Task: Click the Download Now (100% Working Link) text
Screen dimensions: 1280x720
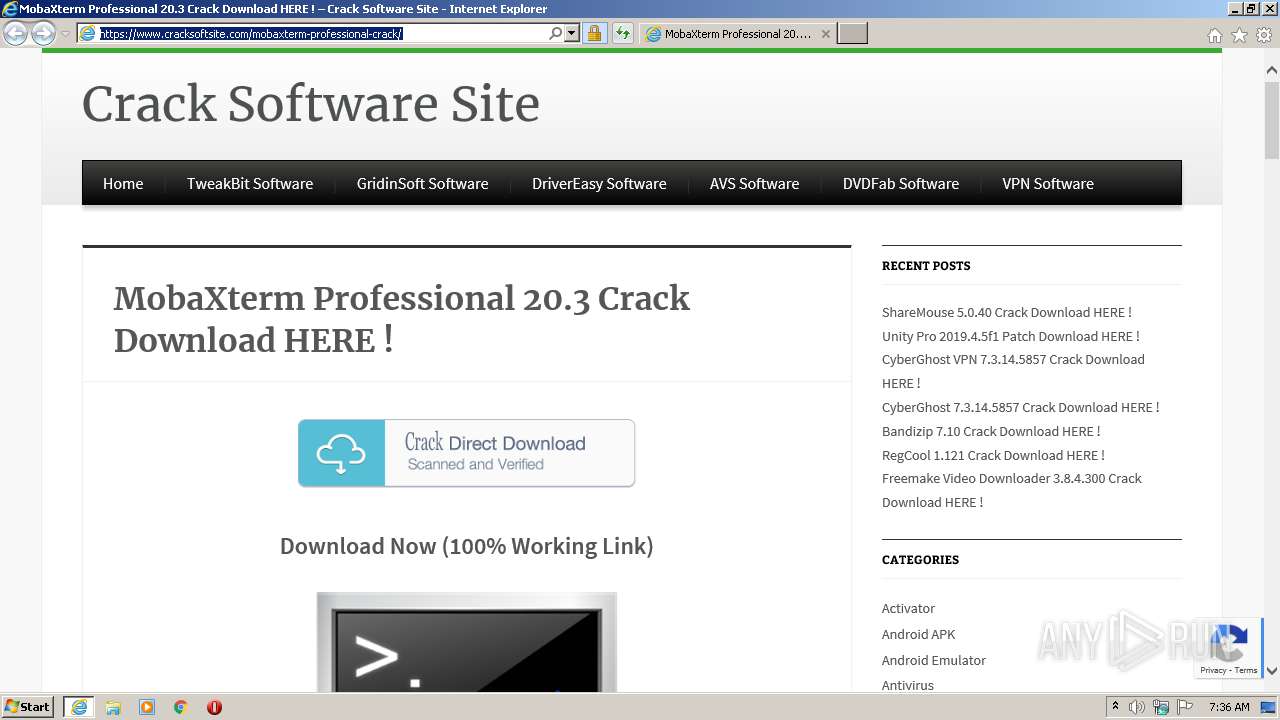Action: tap(467, 546)
